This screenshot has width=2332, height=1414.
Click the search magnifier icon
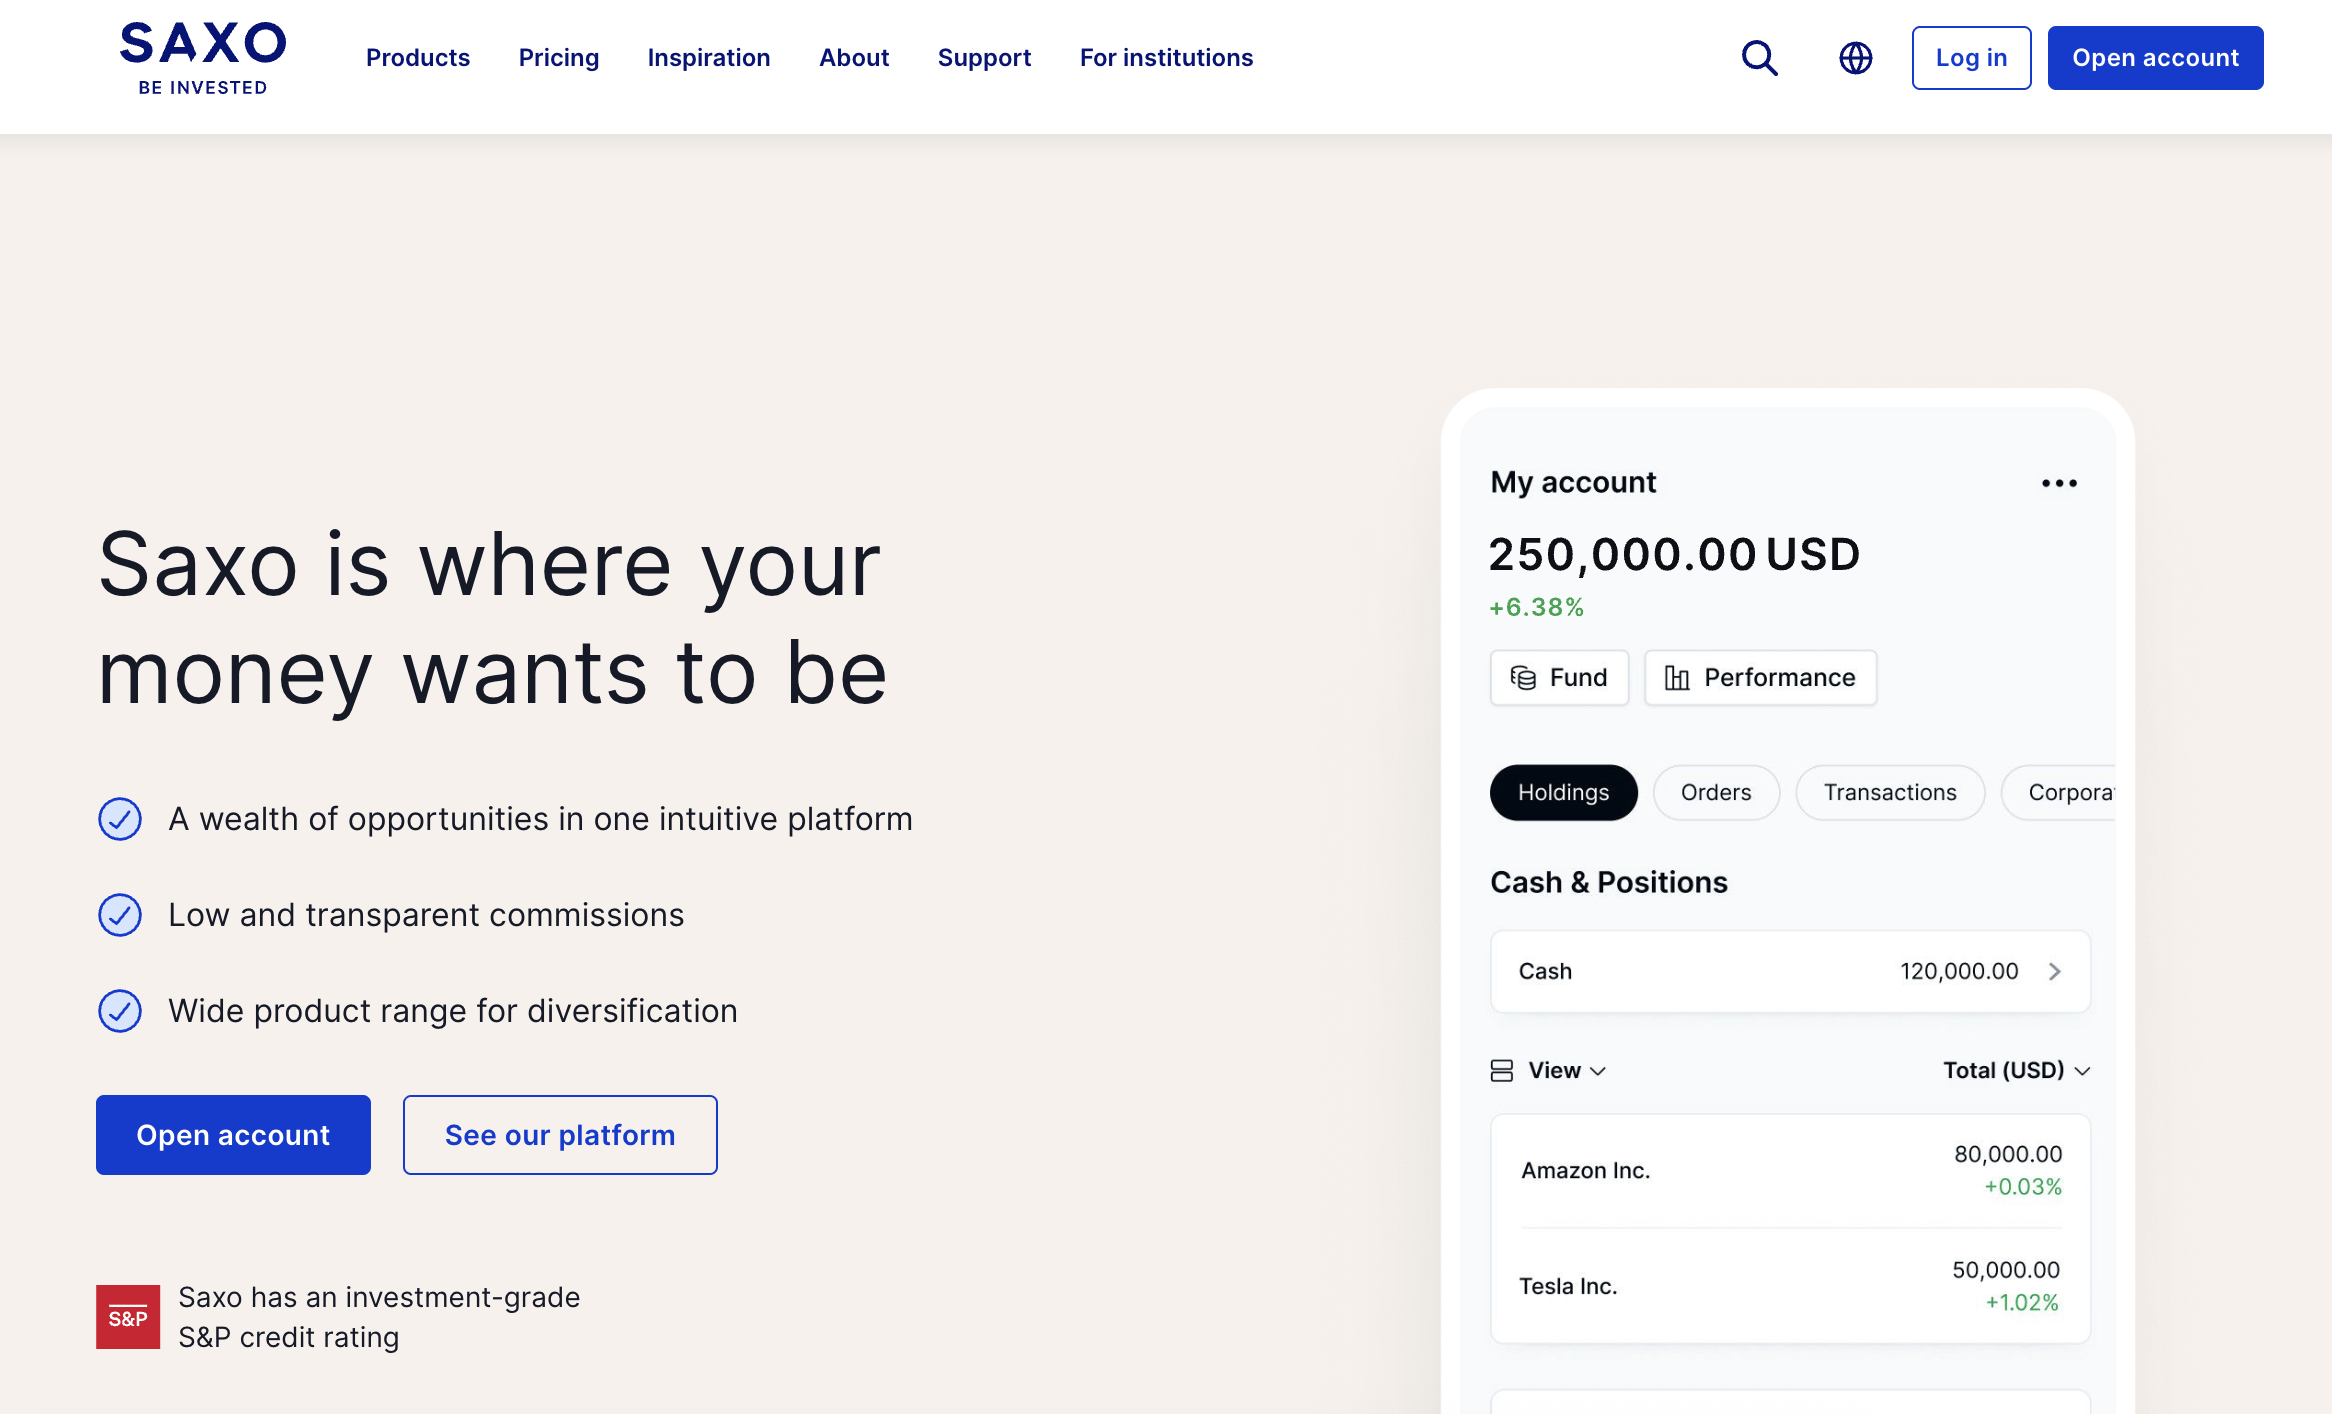[x=1760, y=58]
